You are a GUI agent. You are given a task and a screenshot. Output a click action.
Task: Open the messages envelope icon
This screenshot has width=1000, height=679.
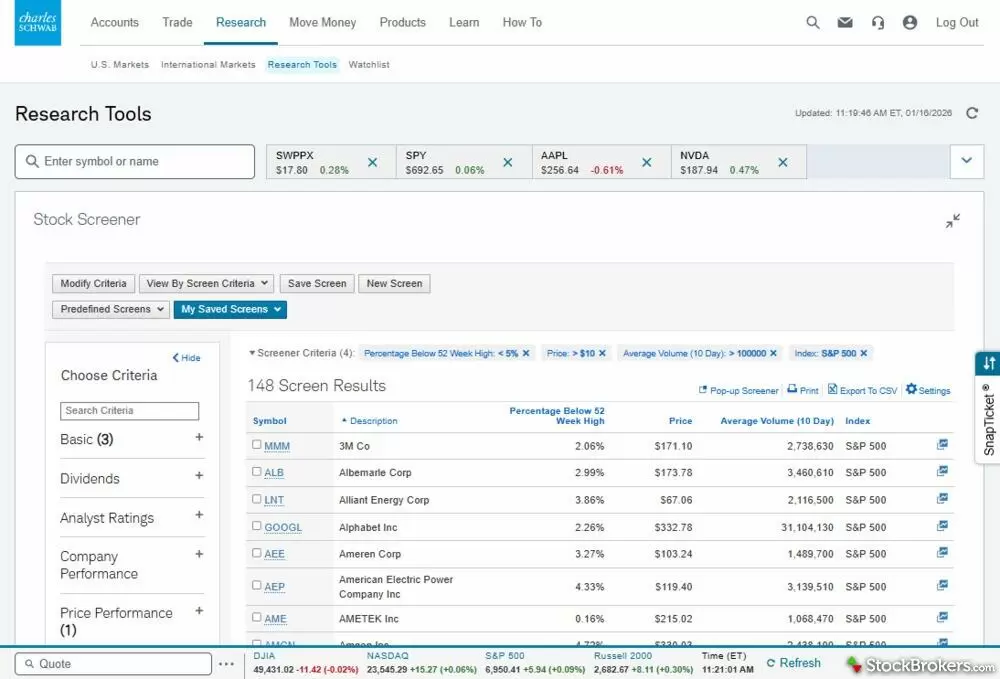pyautogui.click(x=845, y=23)
